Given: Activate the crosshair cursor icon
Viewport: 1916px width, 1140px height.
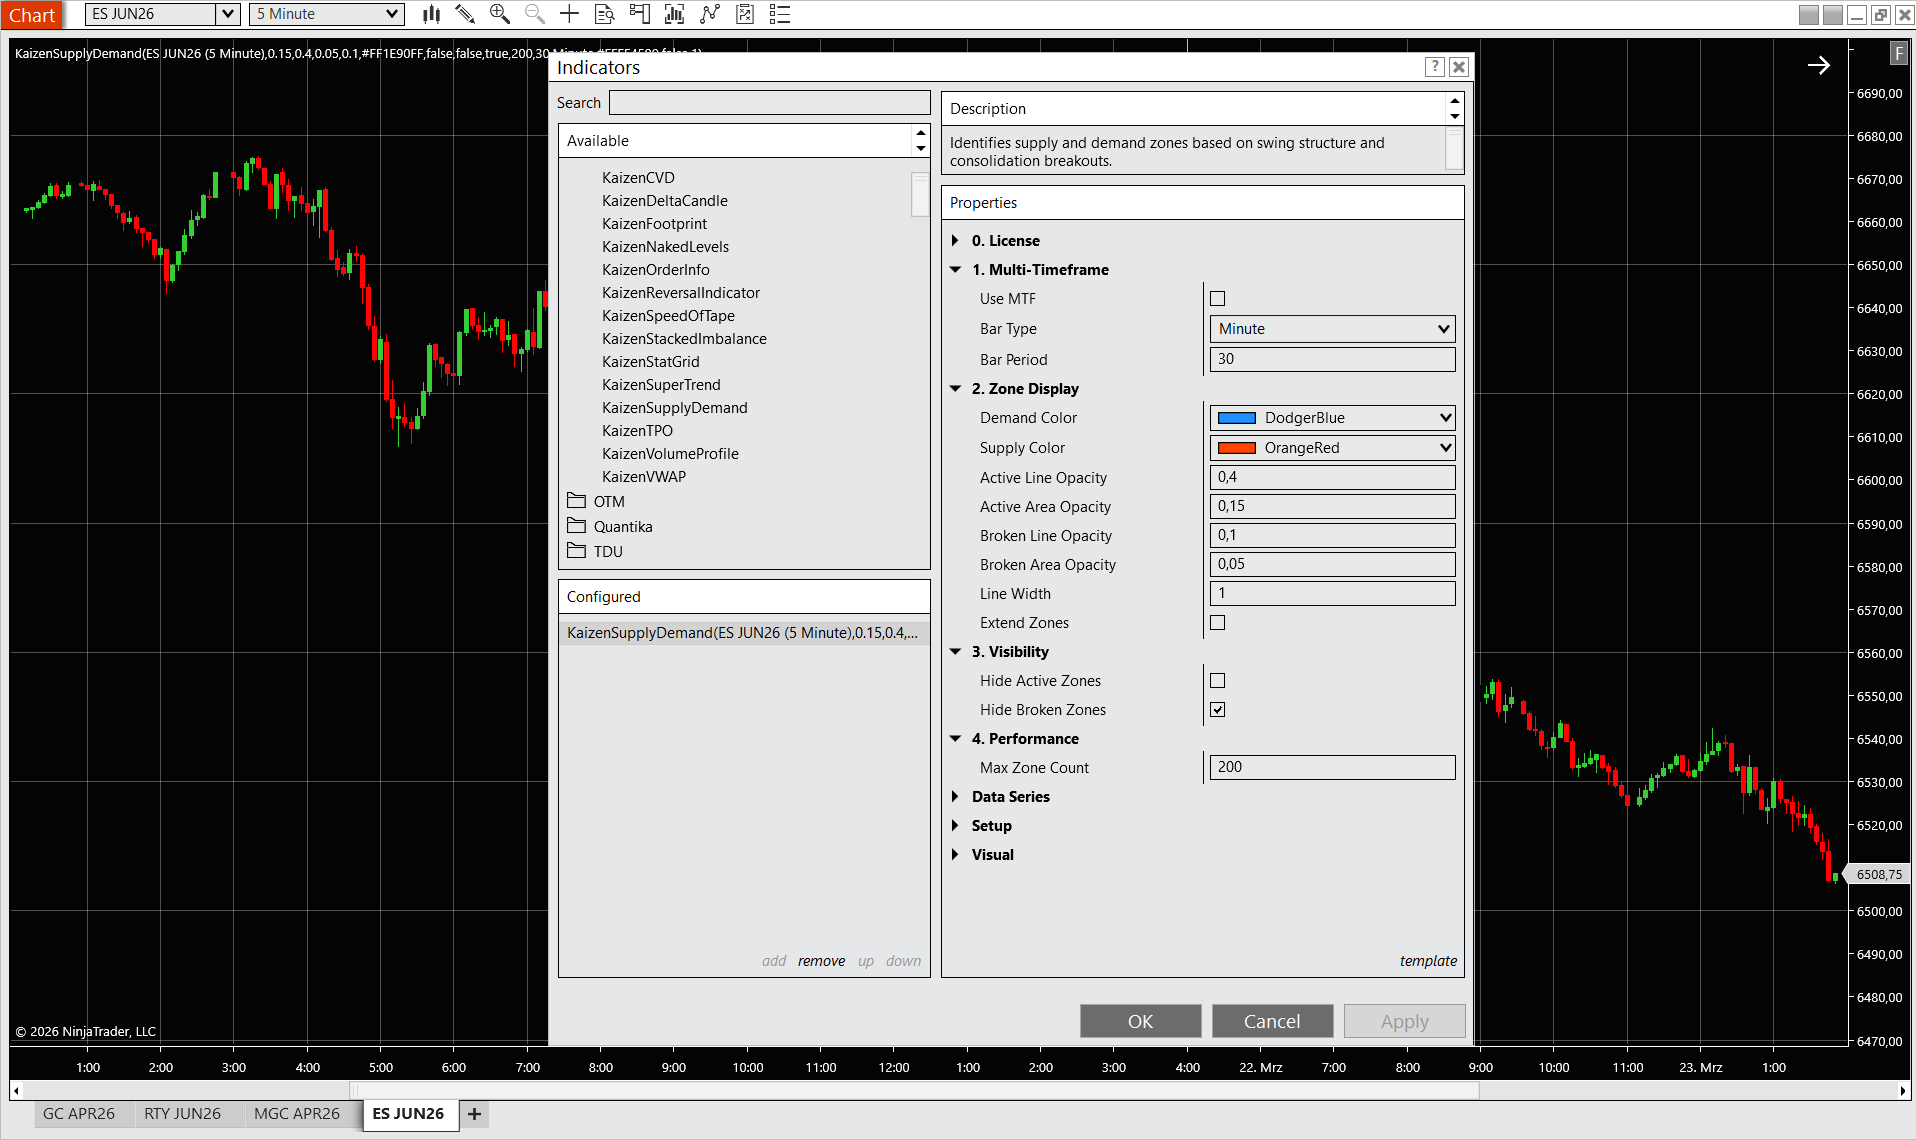Looking at the screenshot, I should (569, 14).
